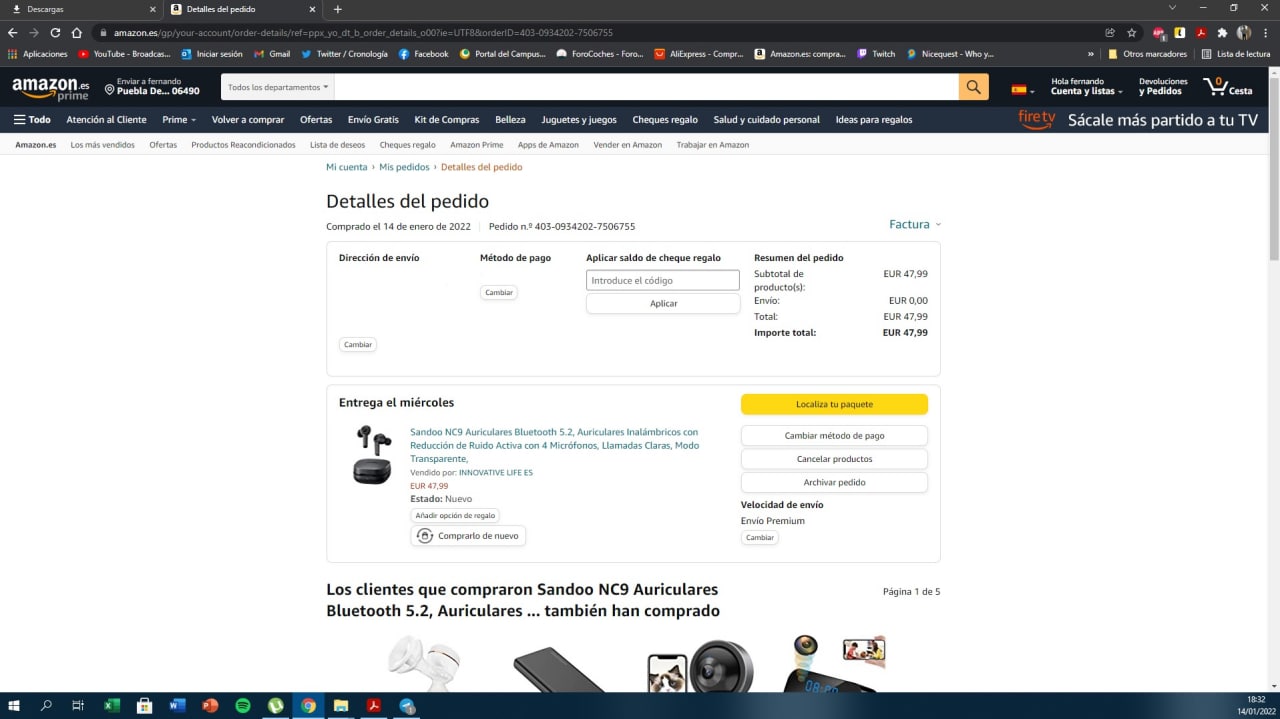Screen dimensions: 1280x719
Task: Bookmark this page with the star icon
Action: pos(1131,33)
